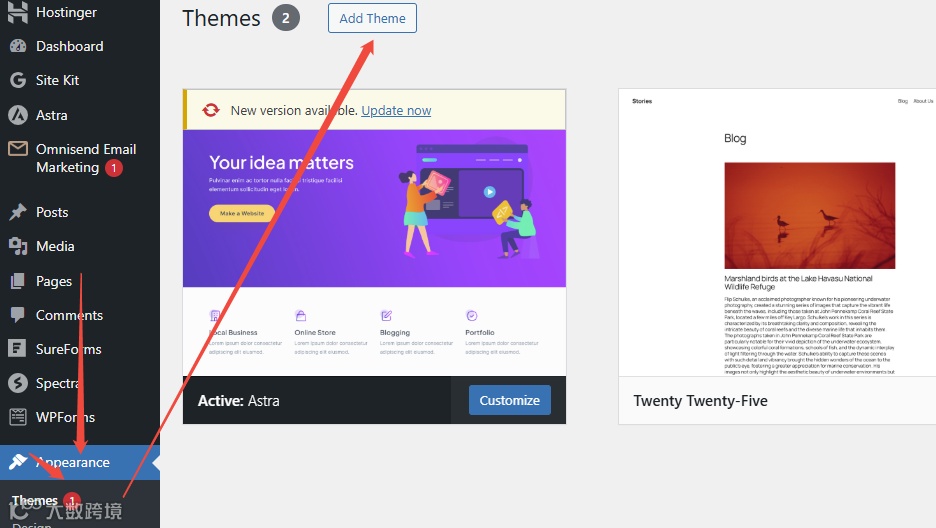Click the Active: Astra label
This screenshot has width=936, height=528.
tap(238, 401)
